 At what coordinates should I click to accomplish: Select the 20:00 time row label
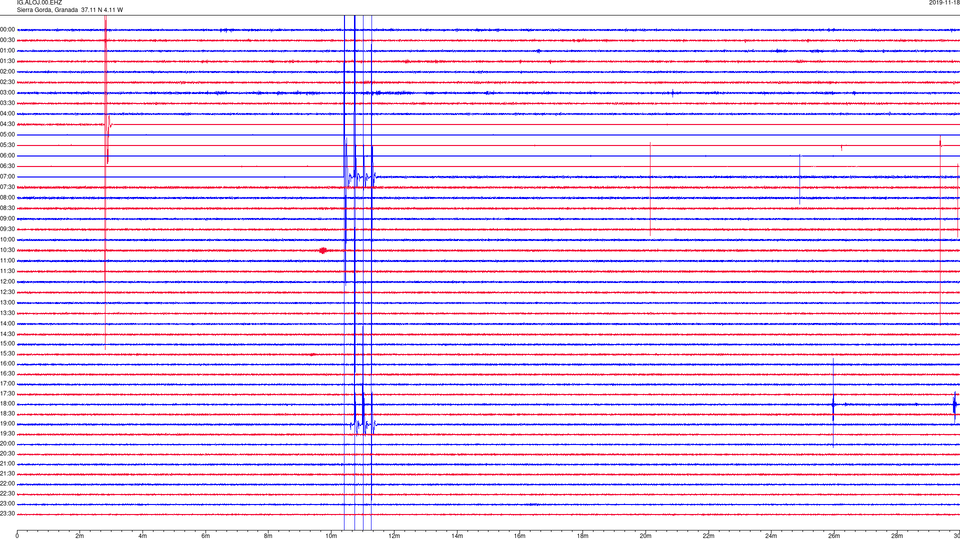tap(7, 444)
